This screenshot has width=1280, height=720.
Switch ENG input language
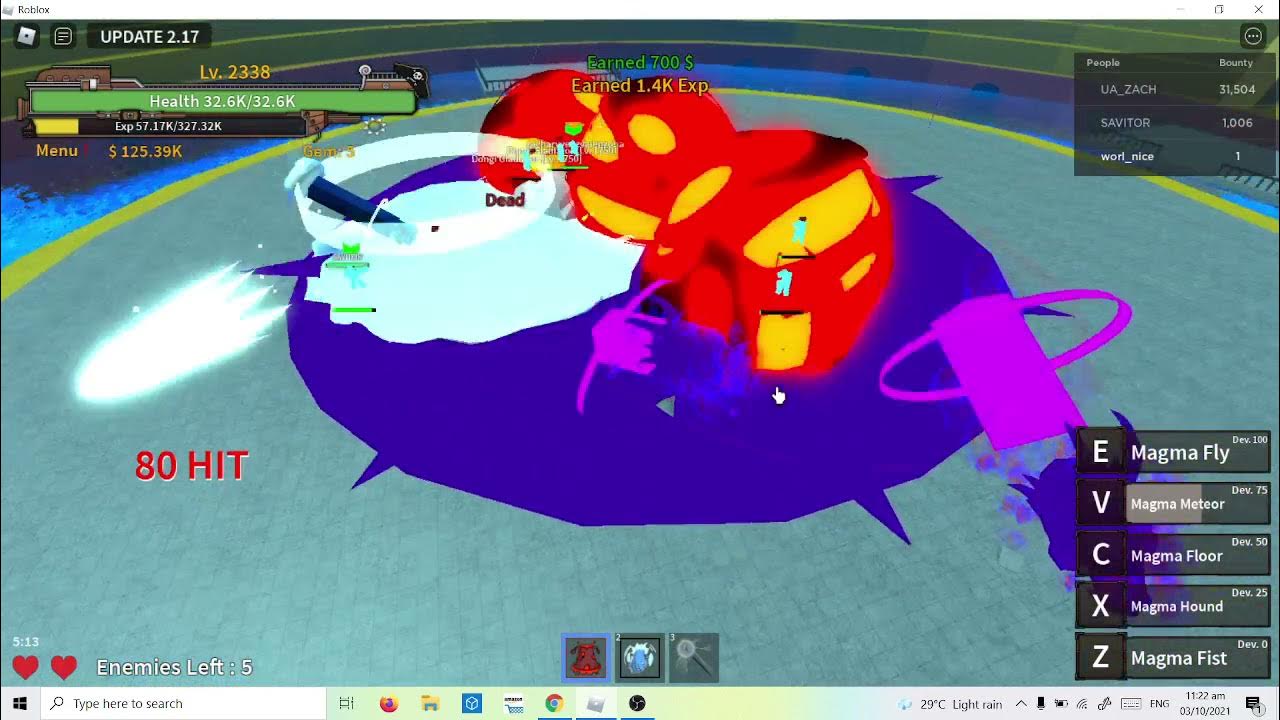click(x=1160, y=703)
